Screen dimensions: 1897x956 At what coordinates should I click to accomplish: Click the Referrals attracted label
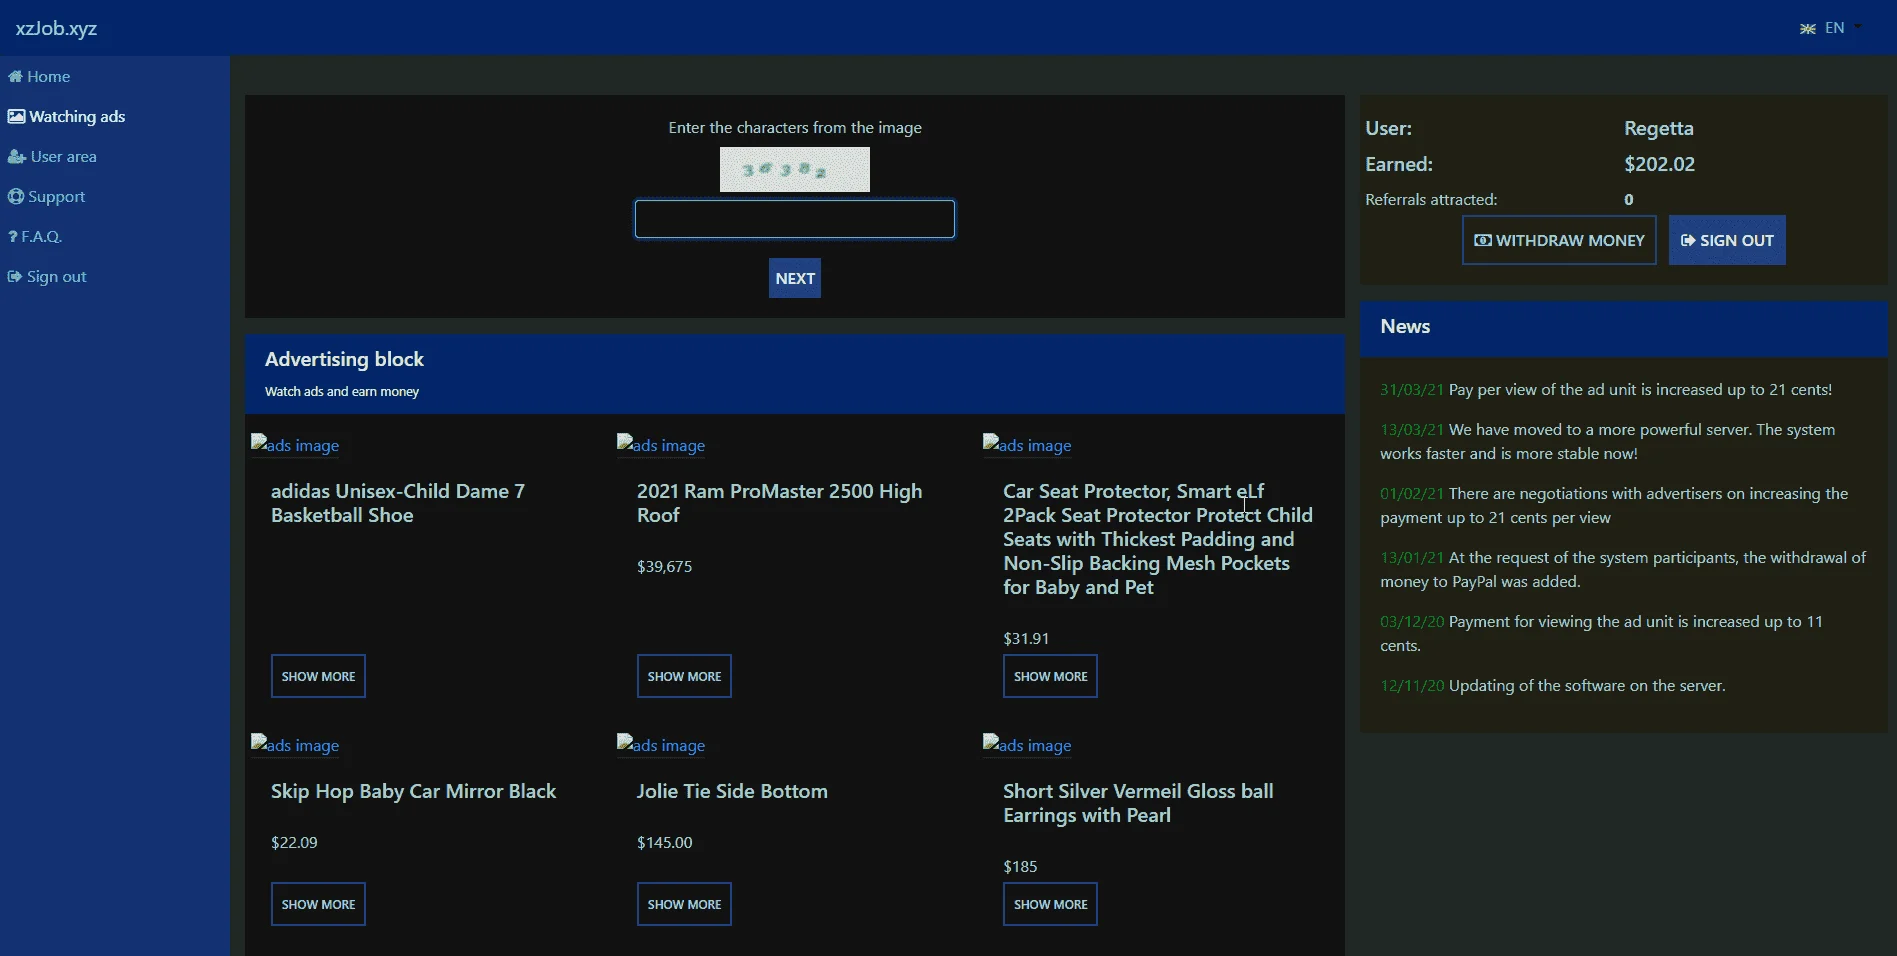point(1431,200)
